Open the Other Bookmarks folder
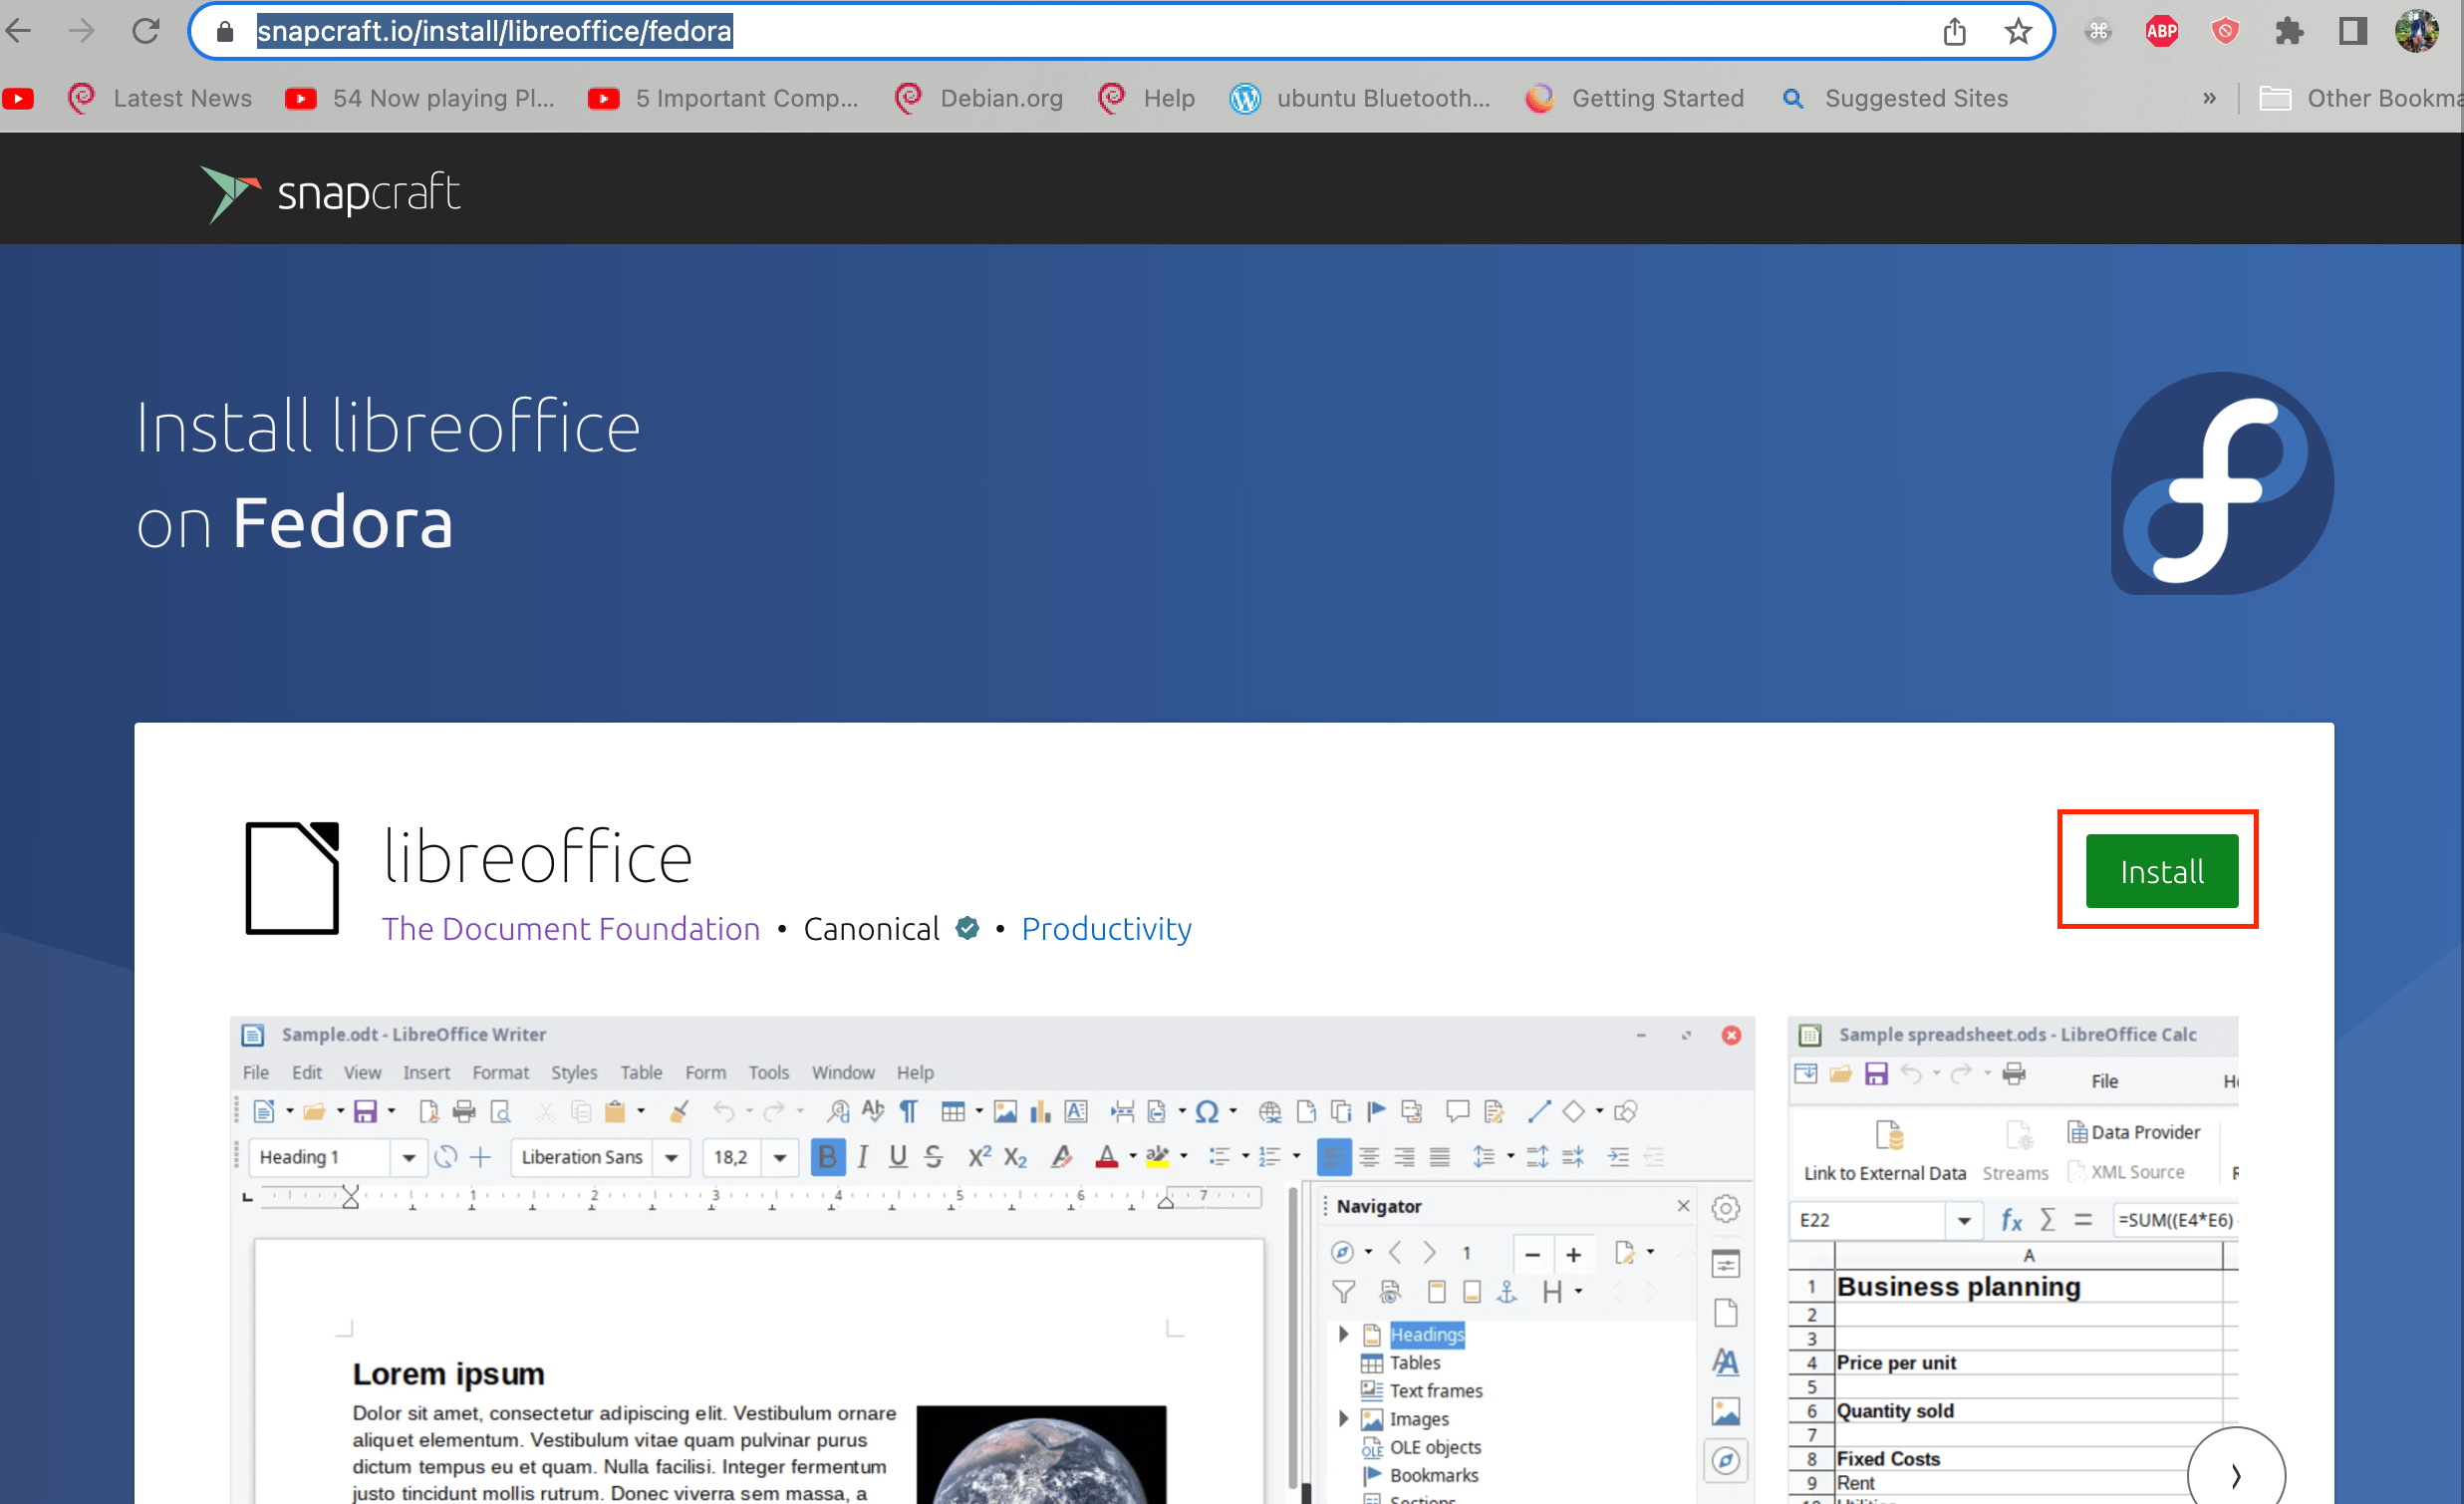 [2360, 98]
